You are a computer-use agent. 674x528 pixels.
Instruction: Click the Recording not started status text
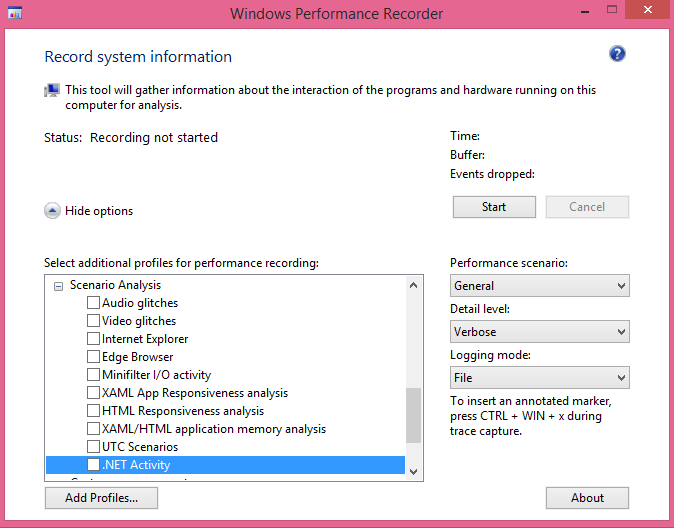click(154, 138)
